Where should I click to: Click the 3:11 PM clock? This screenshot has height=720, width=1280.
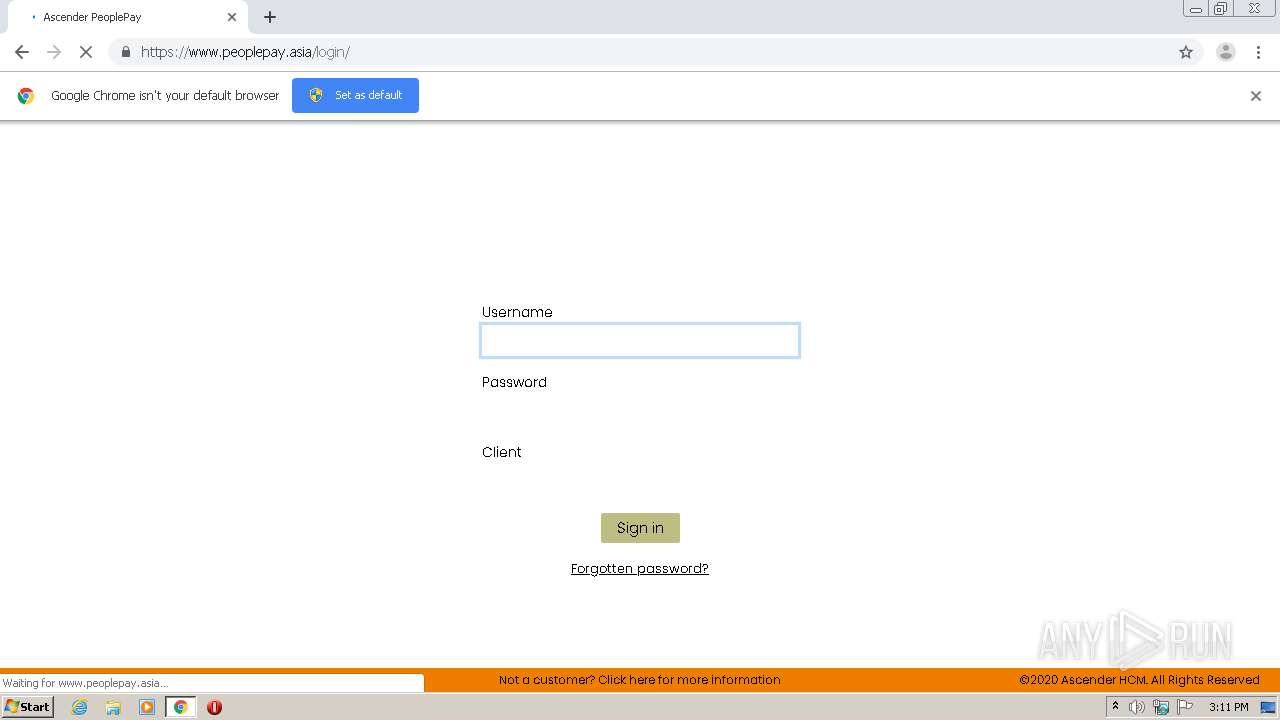(1229, 707)
